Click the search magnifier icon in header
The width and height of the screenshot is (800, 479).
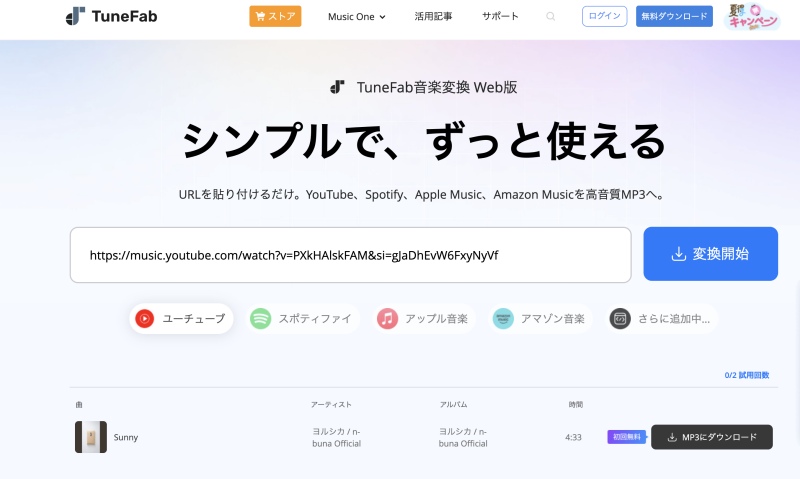click(551, 16)
